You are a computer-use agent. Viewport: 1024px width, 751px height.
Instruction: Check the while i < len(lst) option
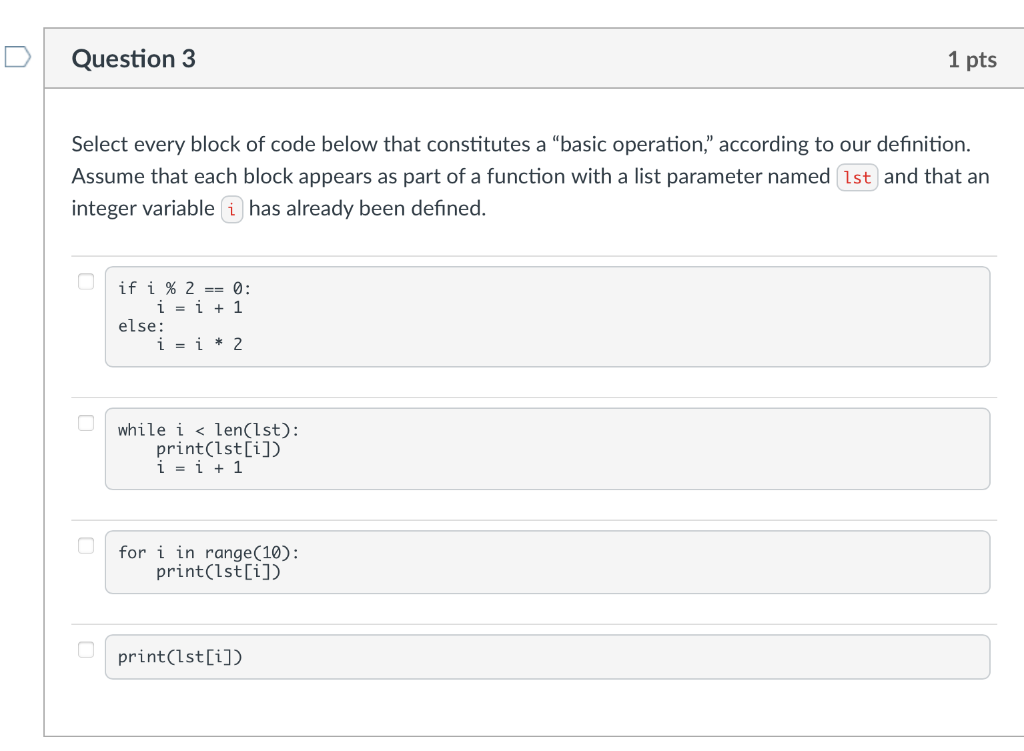tap(85, 423)
